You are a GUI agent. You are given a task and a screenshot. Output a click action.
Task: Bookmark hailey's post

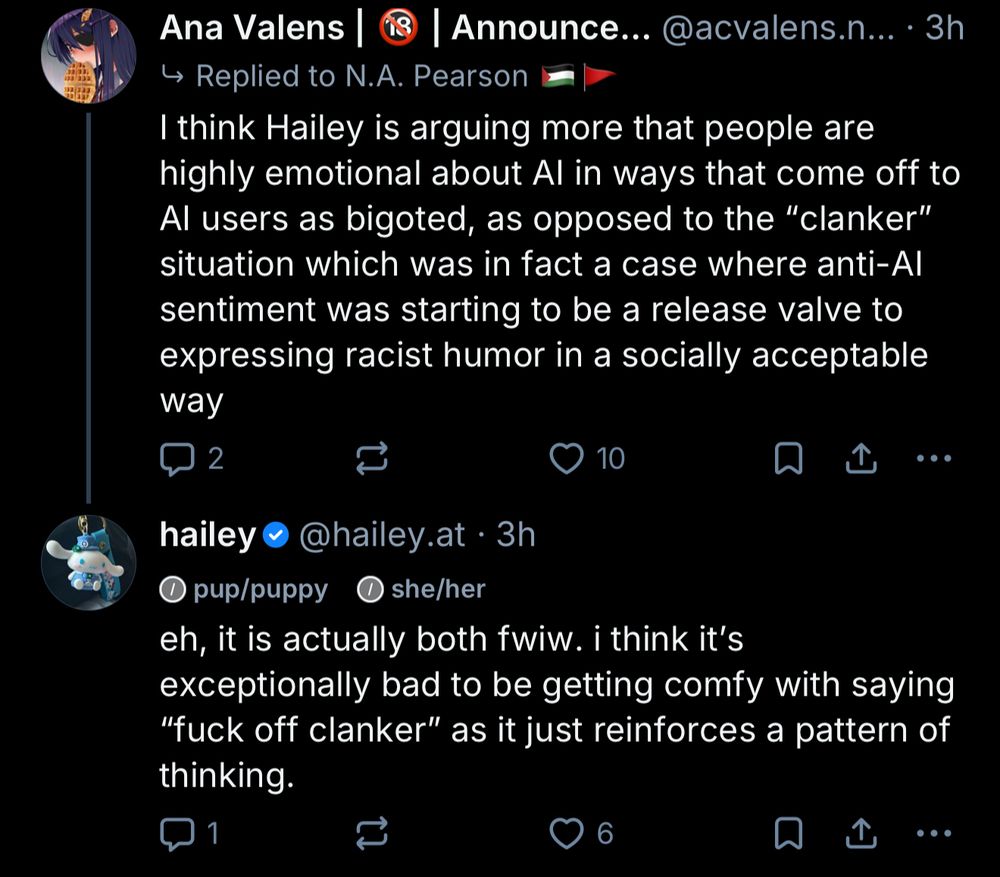click(790, 832)
